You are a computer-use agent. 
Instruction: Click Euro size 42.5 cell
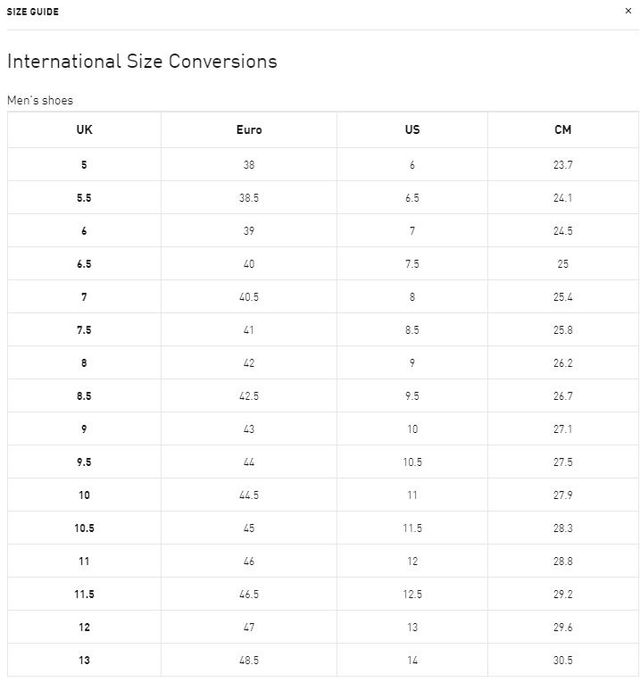tap(249, 396)
